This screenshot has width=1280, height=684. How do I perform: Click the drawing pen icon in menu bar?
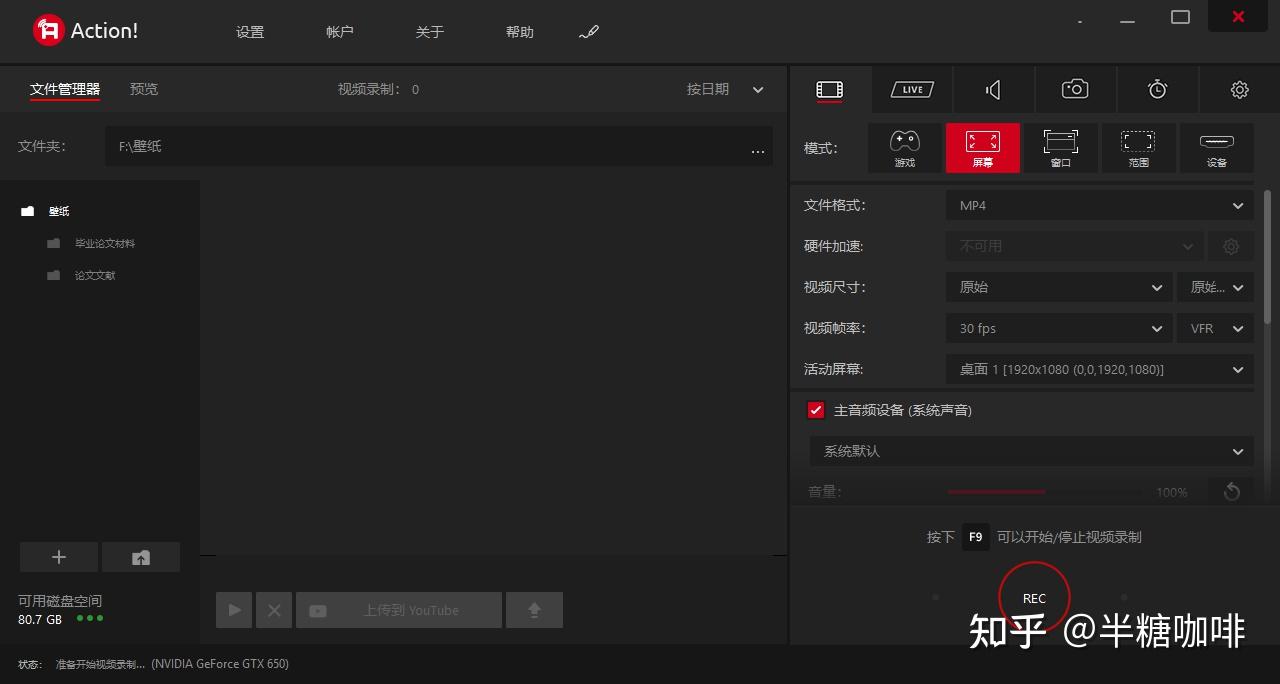point(589,32)
